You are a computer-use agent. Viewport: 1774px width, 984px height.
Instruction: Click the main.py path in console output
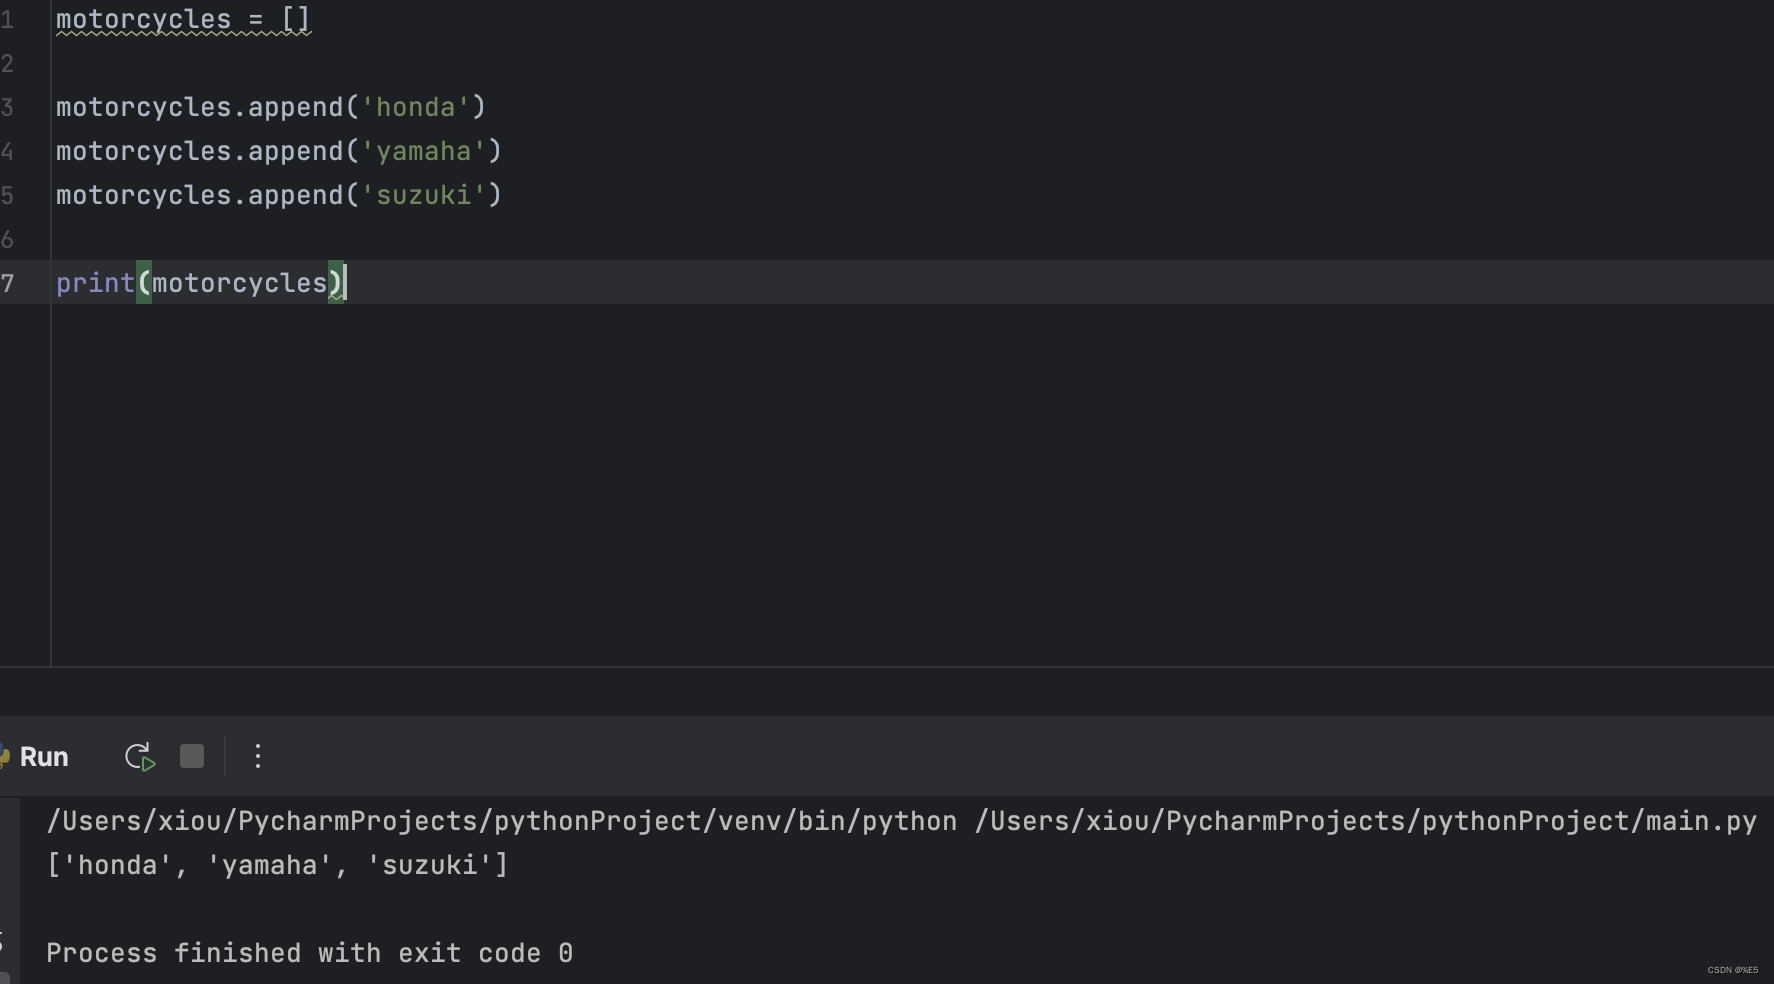(x=1366, y=821)
